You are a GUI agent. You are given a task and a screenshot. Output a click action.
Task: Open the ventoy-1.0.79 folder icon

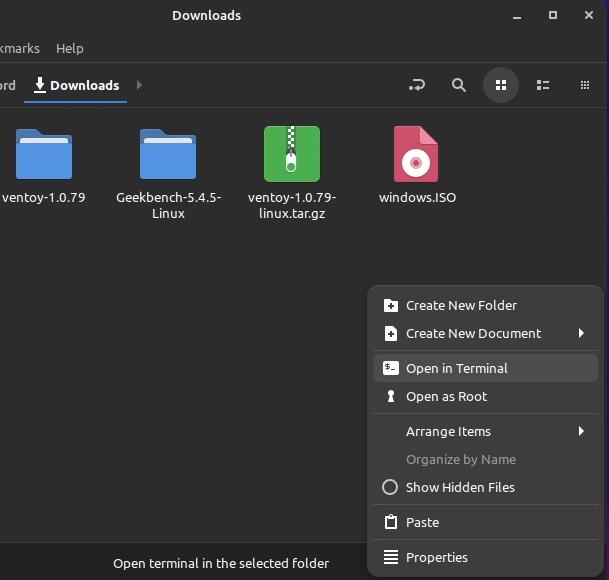(44, 154)
